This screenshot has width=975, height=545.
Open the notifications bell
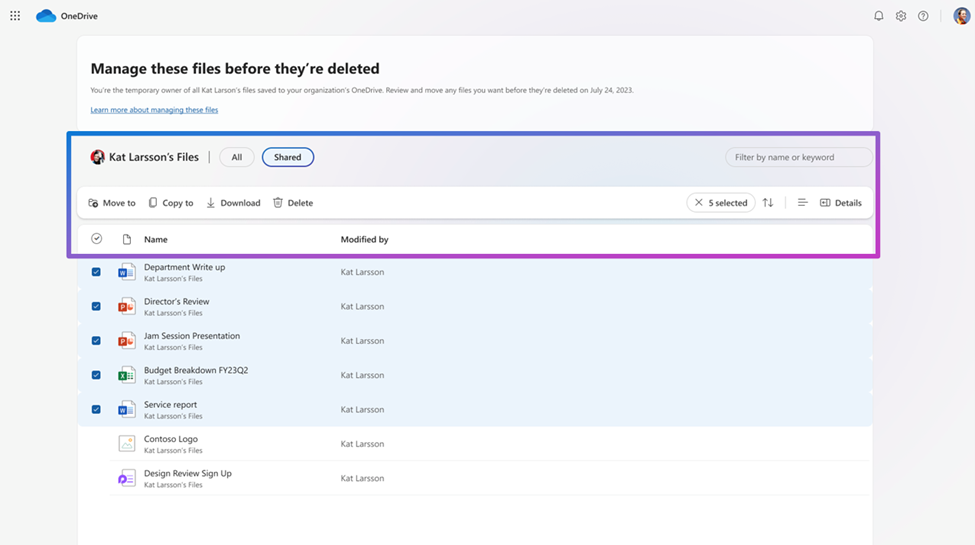pos(878,16)
